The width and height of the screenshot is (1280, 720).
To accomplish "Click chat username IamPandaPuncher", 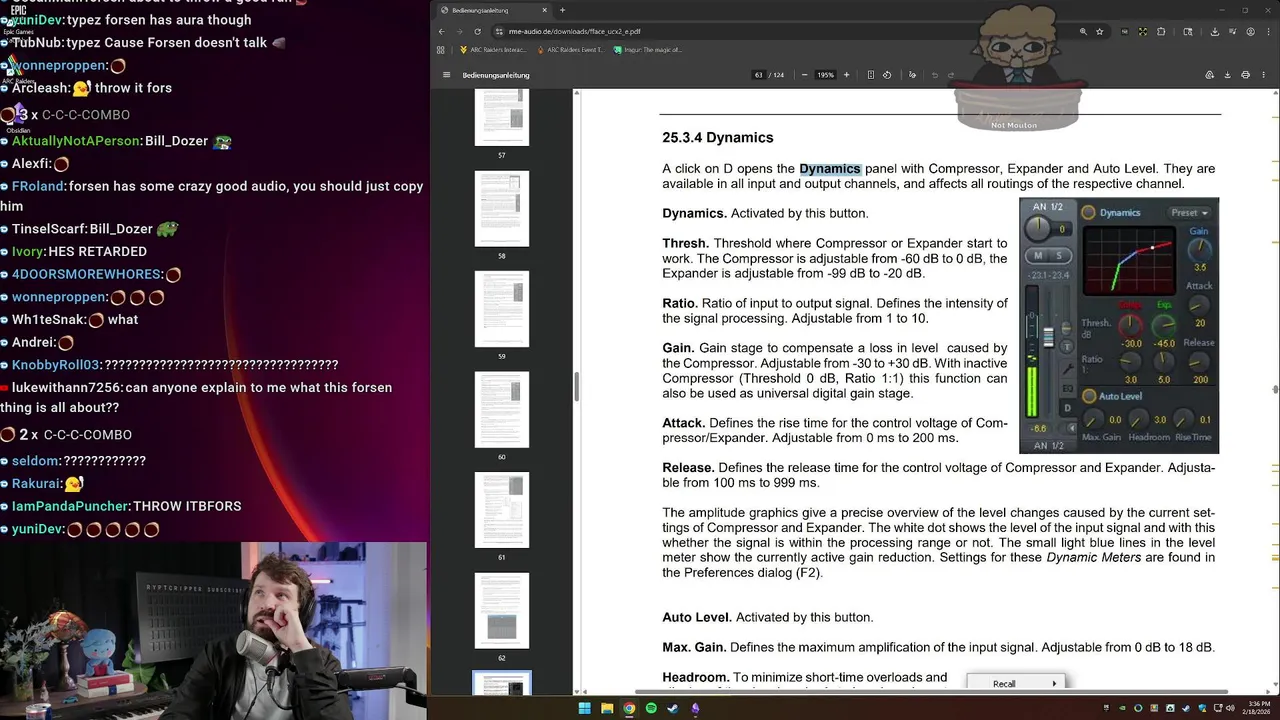I will click(x=70, y=506).
